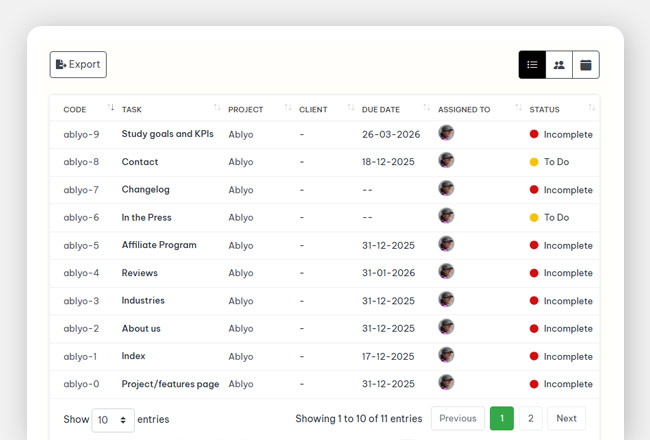Open the Contact task
650x440 pixels.
[140, 162]
